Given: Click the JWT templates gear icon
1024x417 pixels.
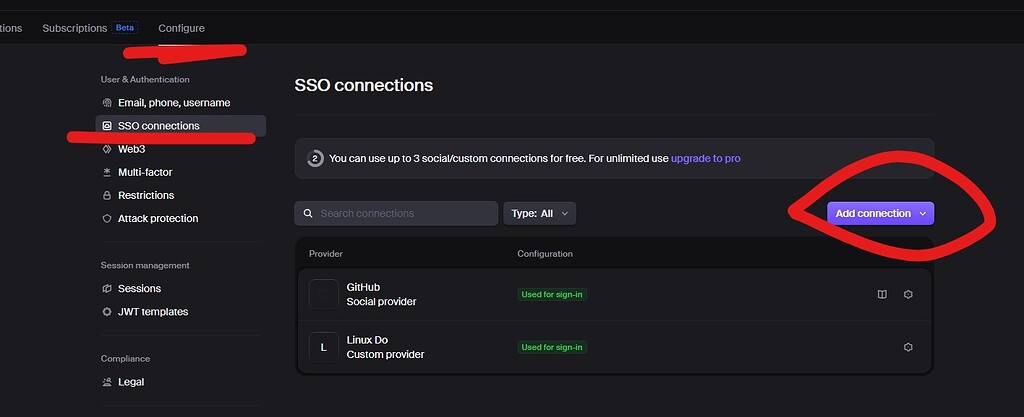Looking at the screenshot, I should click(107, 312).
